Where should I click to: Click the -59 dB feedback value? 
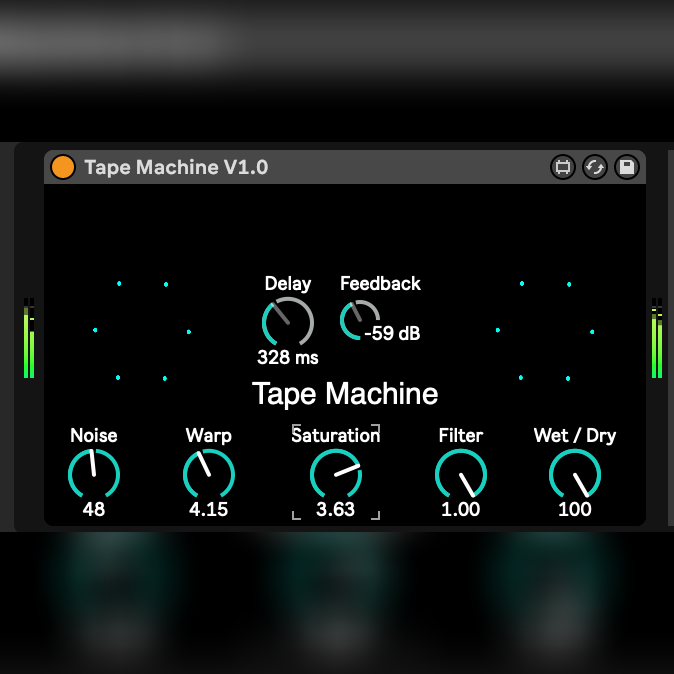(x=393, y=334)
